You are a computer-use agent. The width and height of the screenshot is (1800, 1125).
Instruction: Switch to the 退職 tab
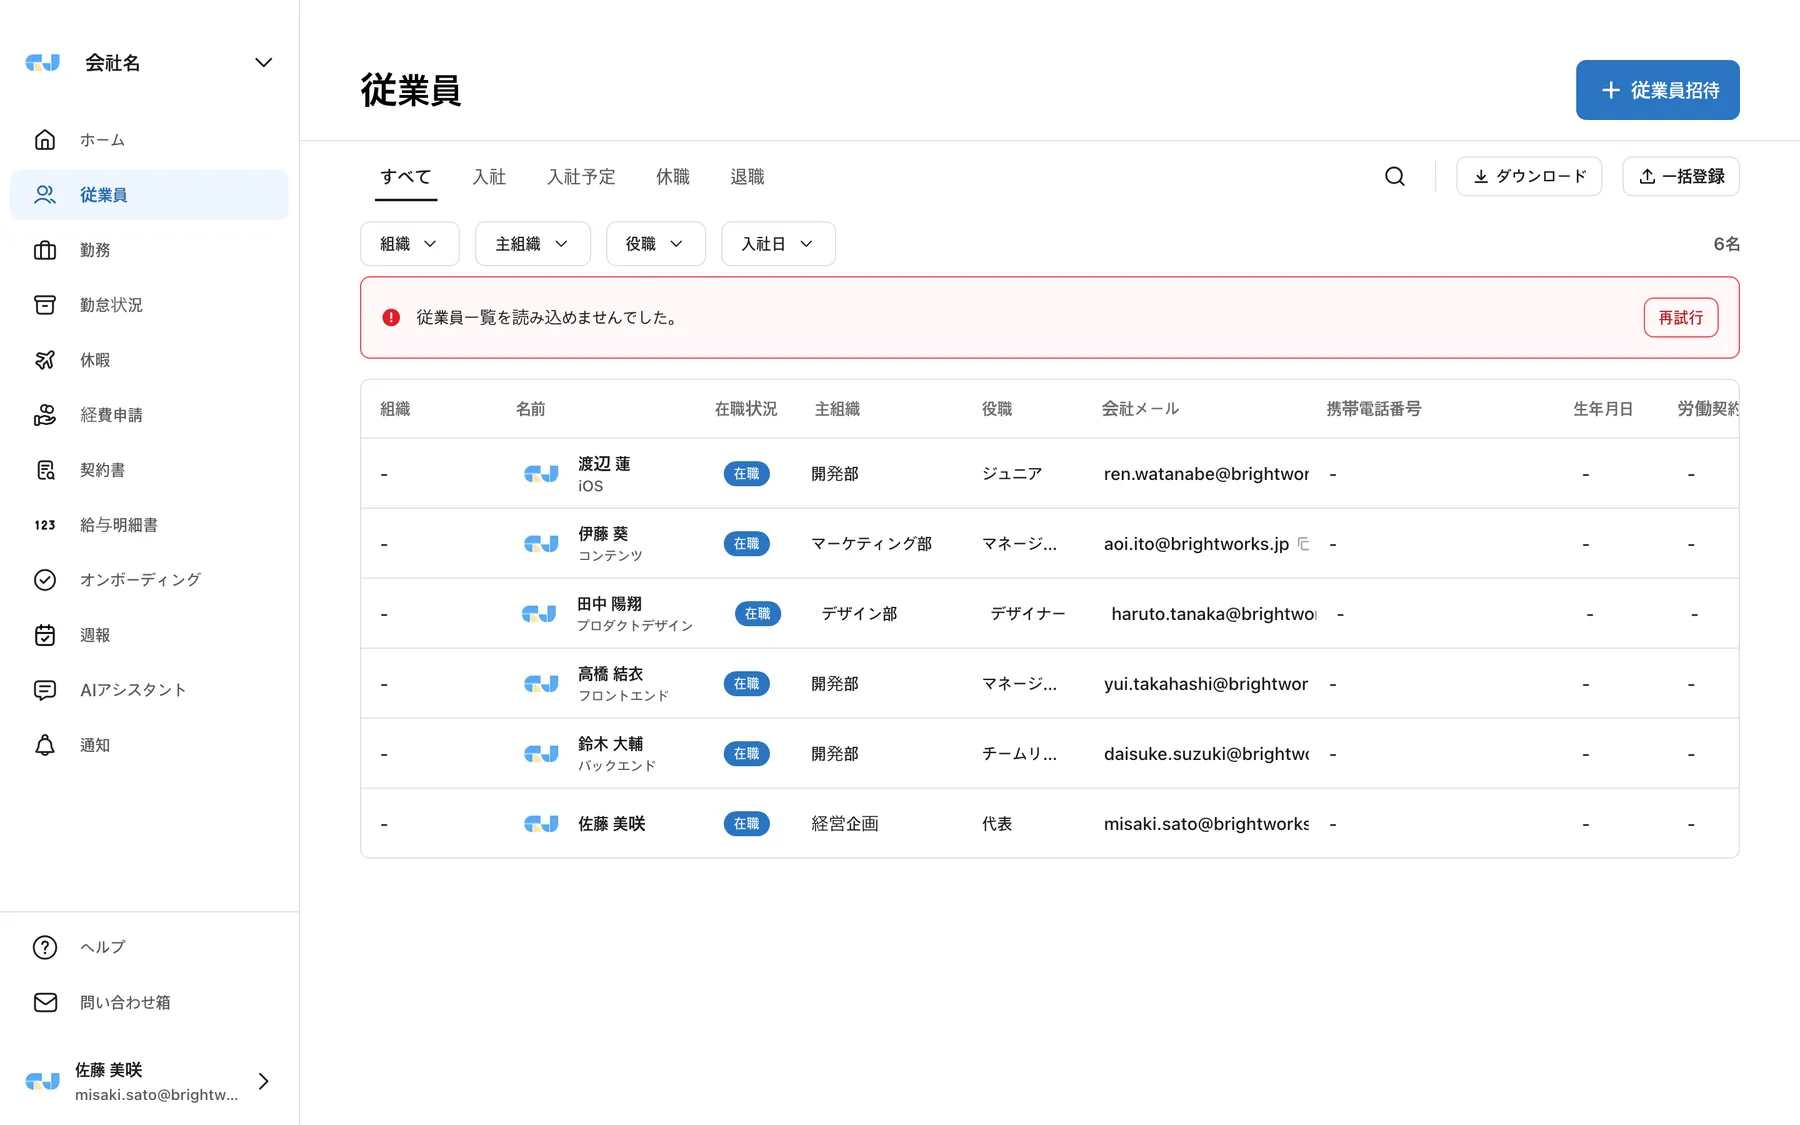click(x=747, y=177)
